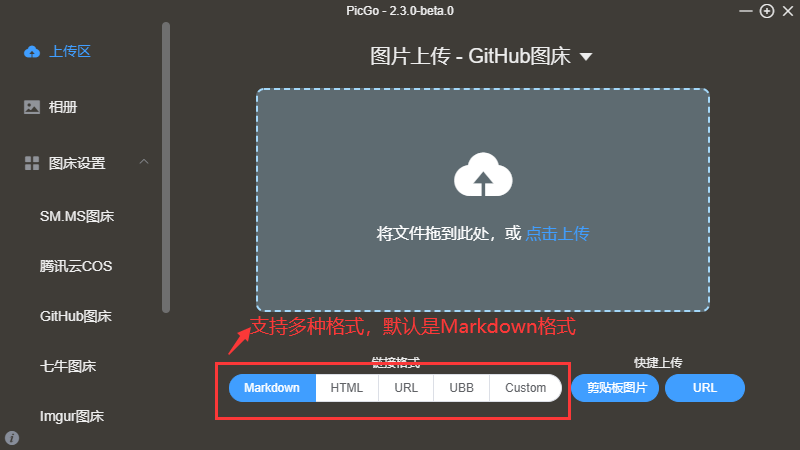Switch link format to HTML
The height and width of the screenshot is (450, 800).
click(x=347, y=388)
